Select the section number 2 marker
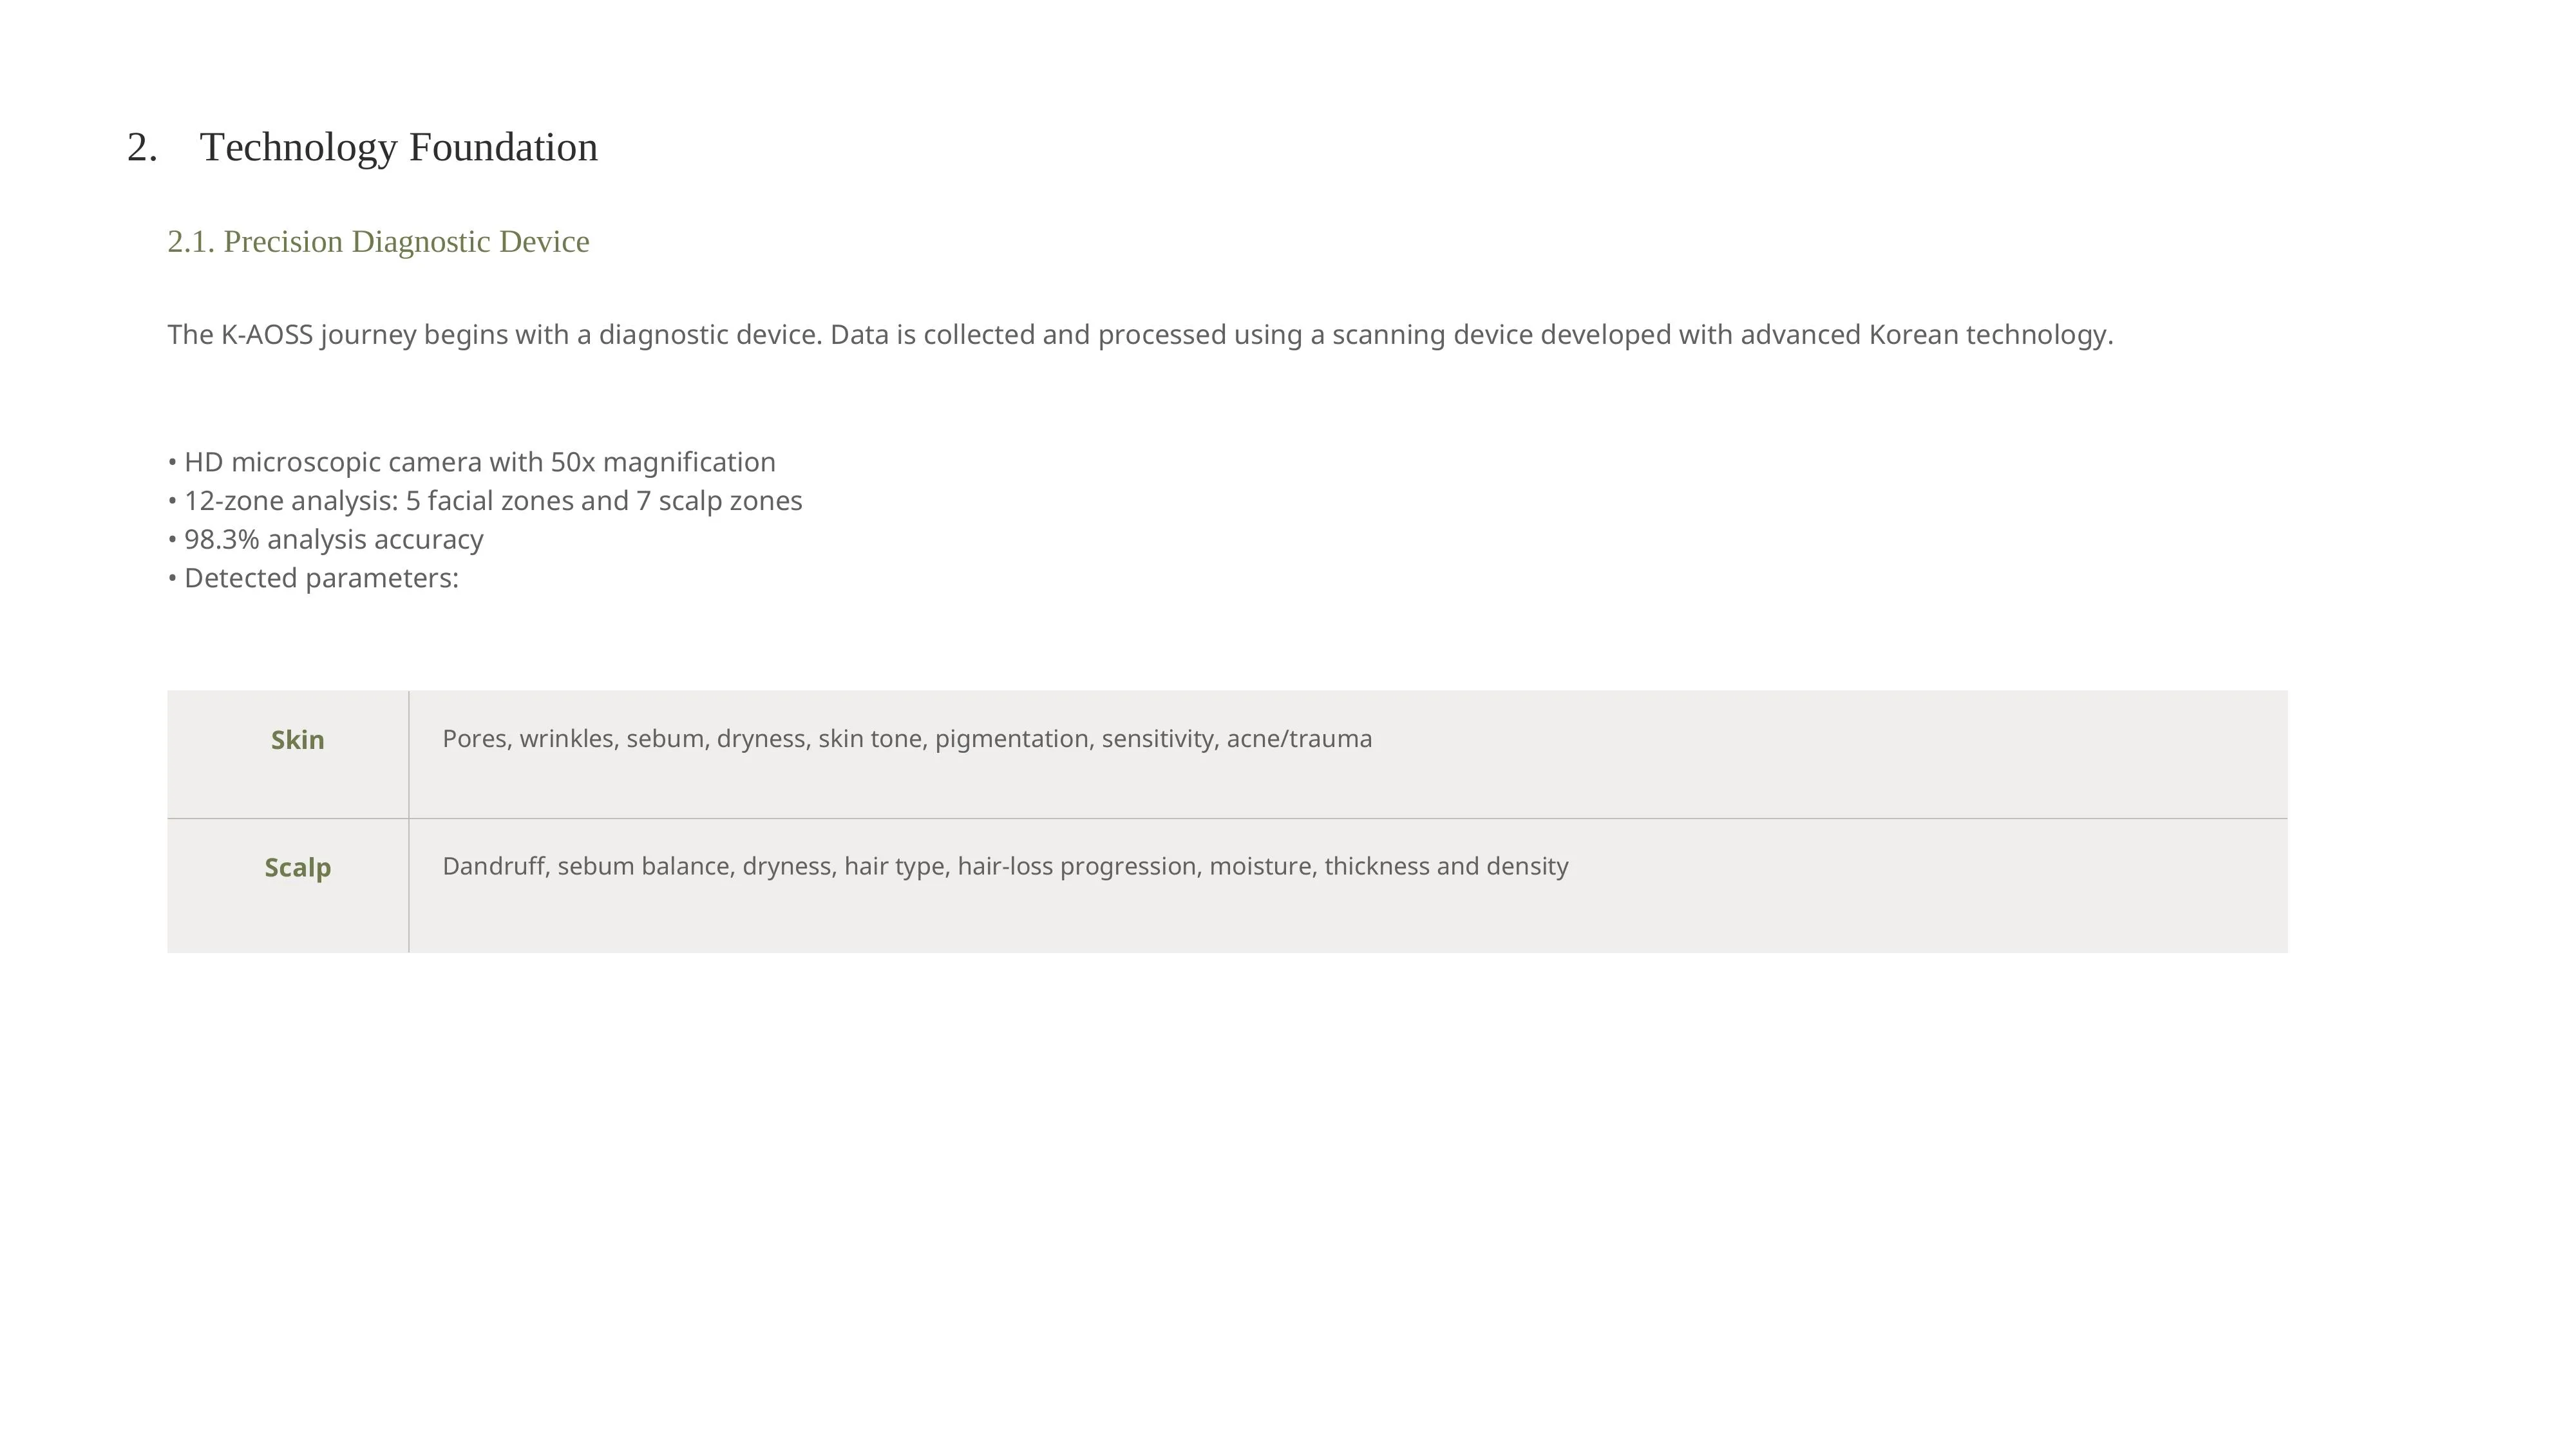The width and height of the screenshot is (2576, 1449). pos(142,147)
